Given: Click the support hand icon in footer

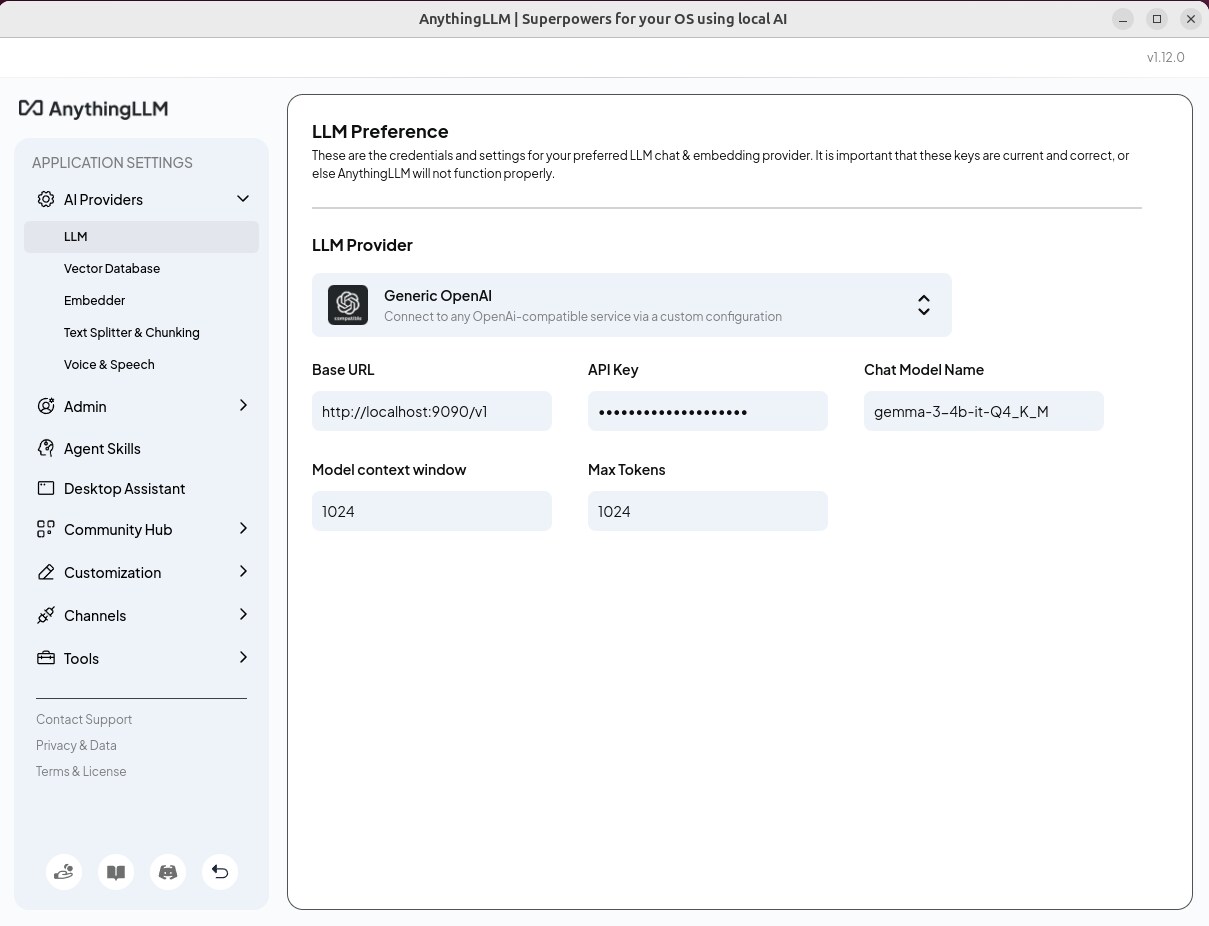Looking at the screenshot, I should pos(64,872).
